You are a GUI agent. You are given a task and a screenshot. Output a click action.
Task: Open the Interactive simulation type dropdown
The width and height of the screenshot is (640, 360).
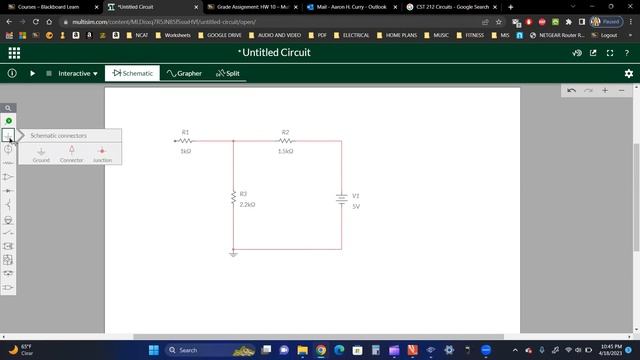78,73
